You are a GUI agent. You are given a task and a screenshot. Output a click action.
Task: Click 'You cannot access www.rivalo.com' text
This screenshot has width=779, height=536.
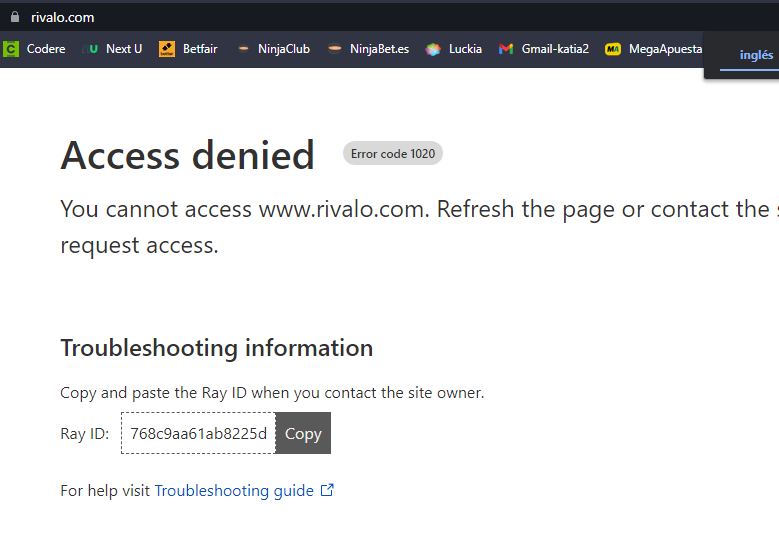pyautogui.click(x=245, y=209)
